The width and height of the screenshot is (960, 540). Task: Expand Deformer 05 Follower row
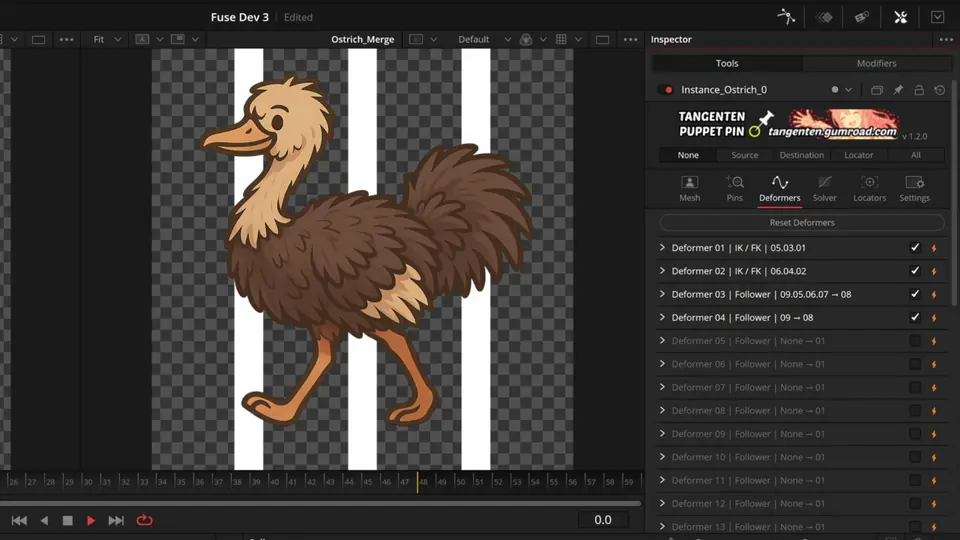[x=662, y=340]
